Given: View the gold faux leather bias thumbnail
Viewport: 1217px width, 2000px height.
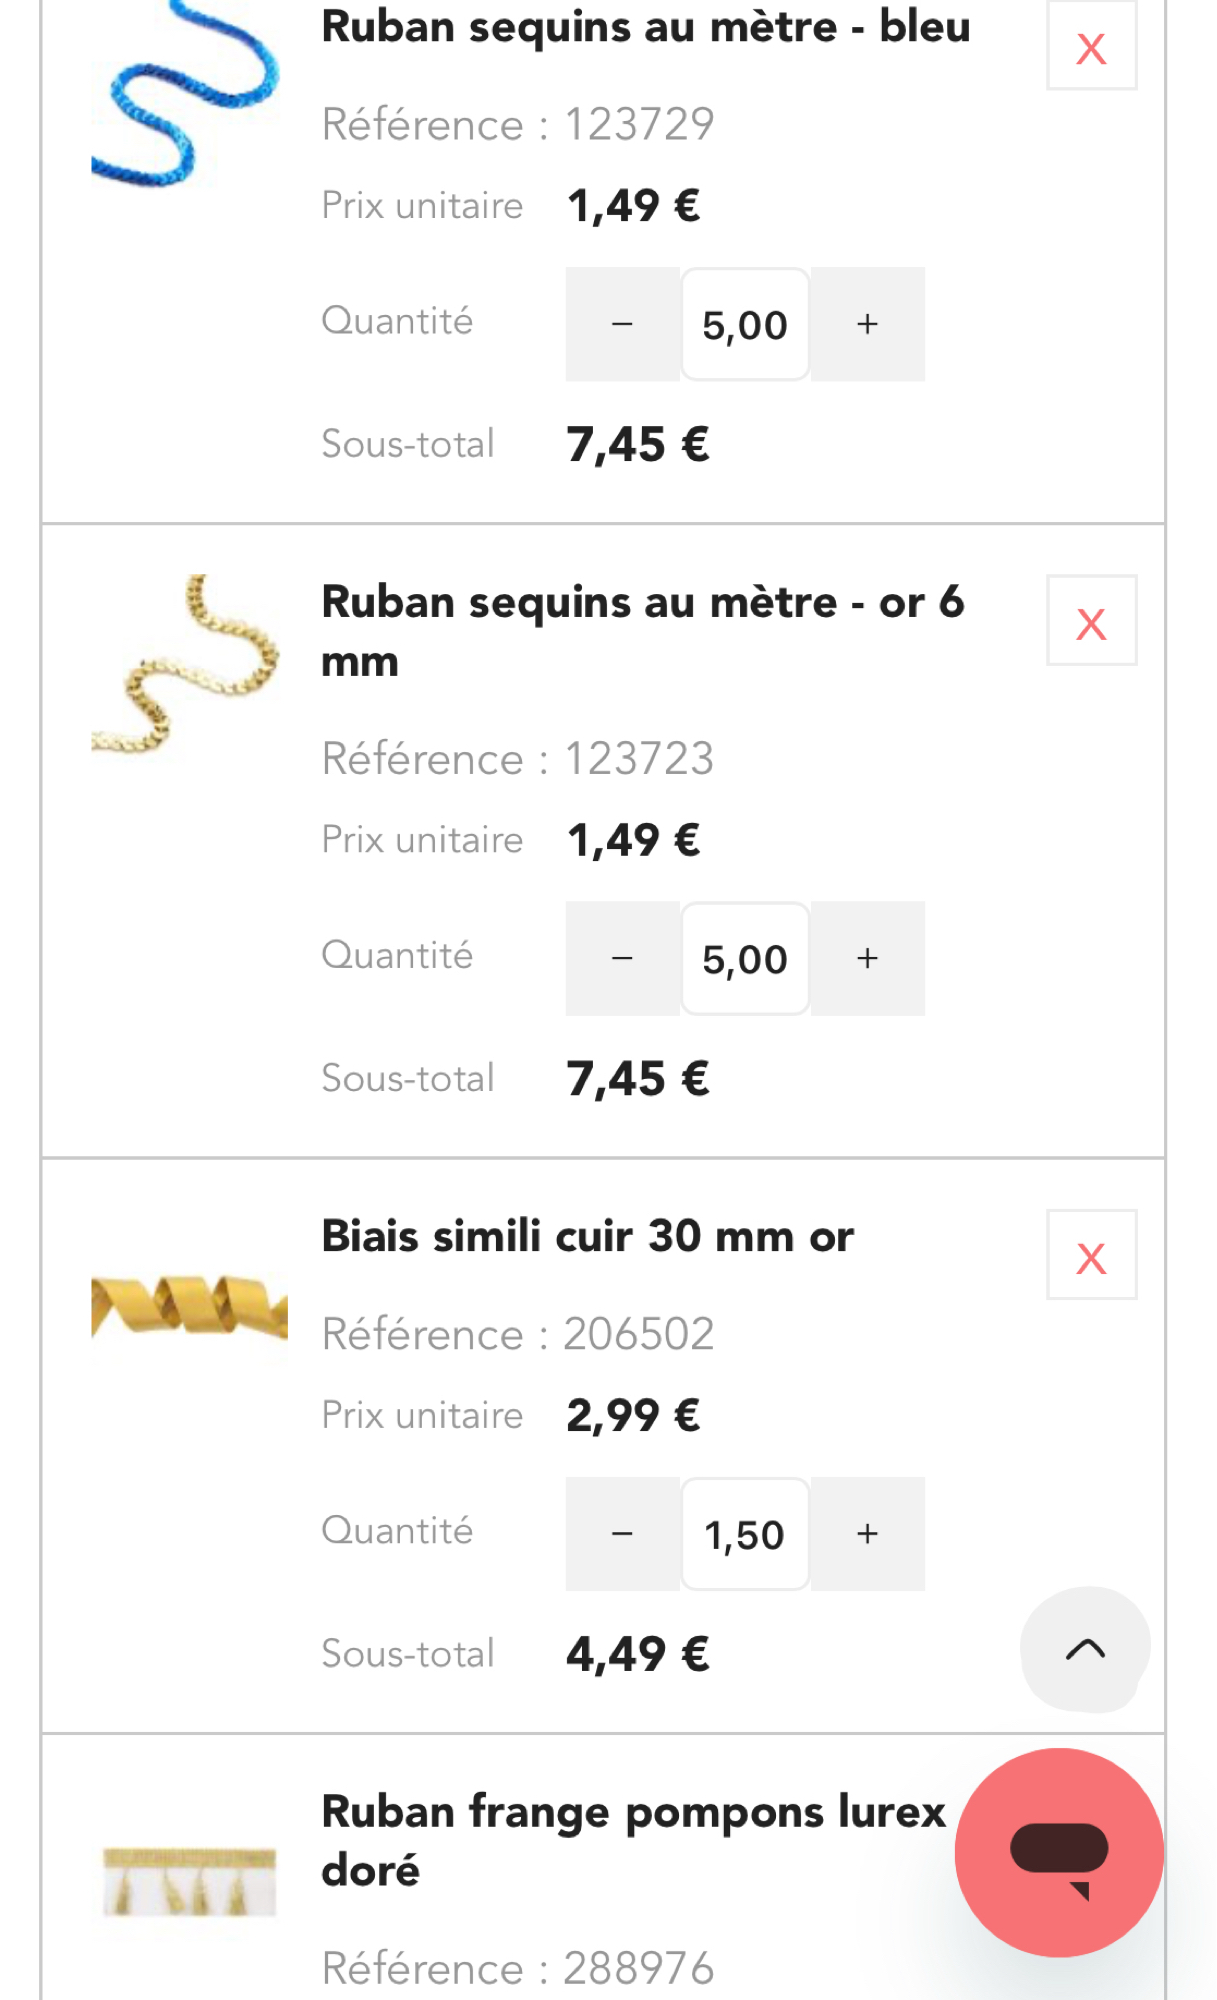Looking at the screenshot, I should (189, 1305).
